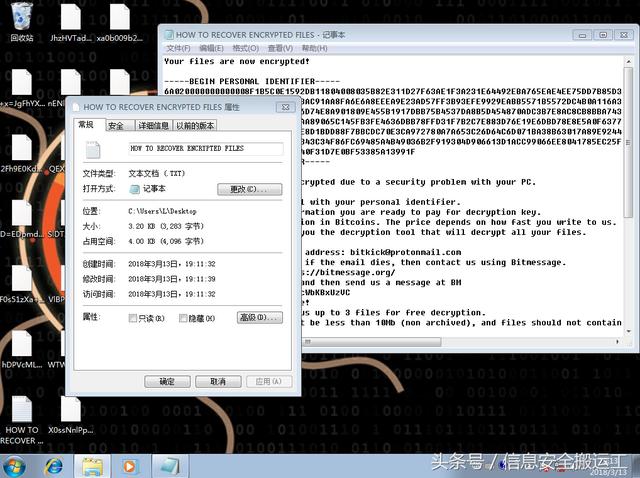This screenshot has height=478, width=640.
Task: Click location path C:\Users\L\Desktop text
Action: coord(162,211)
